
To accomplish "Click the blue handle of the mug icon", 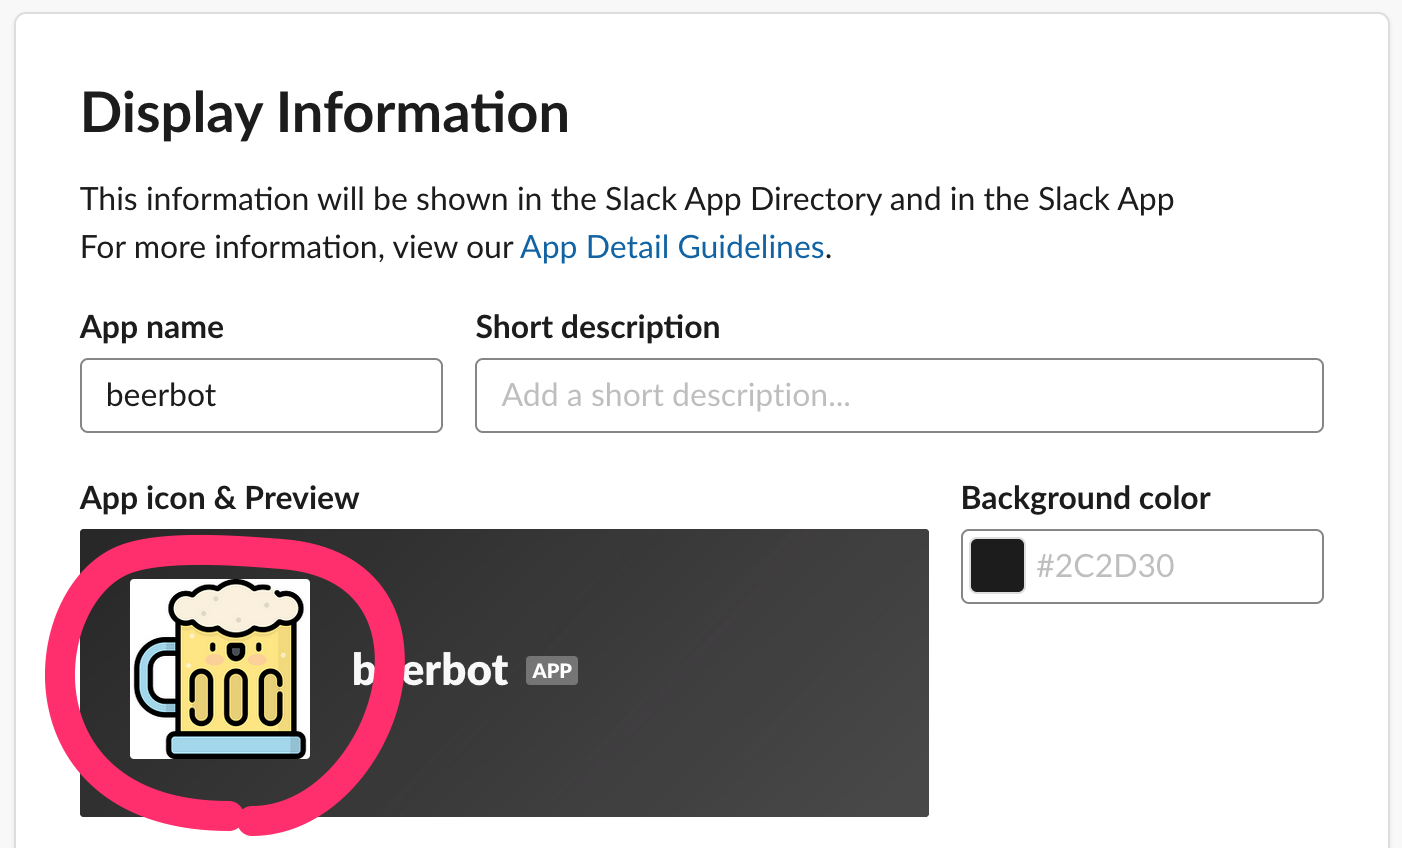I will 153,680.
